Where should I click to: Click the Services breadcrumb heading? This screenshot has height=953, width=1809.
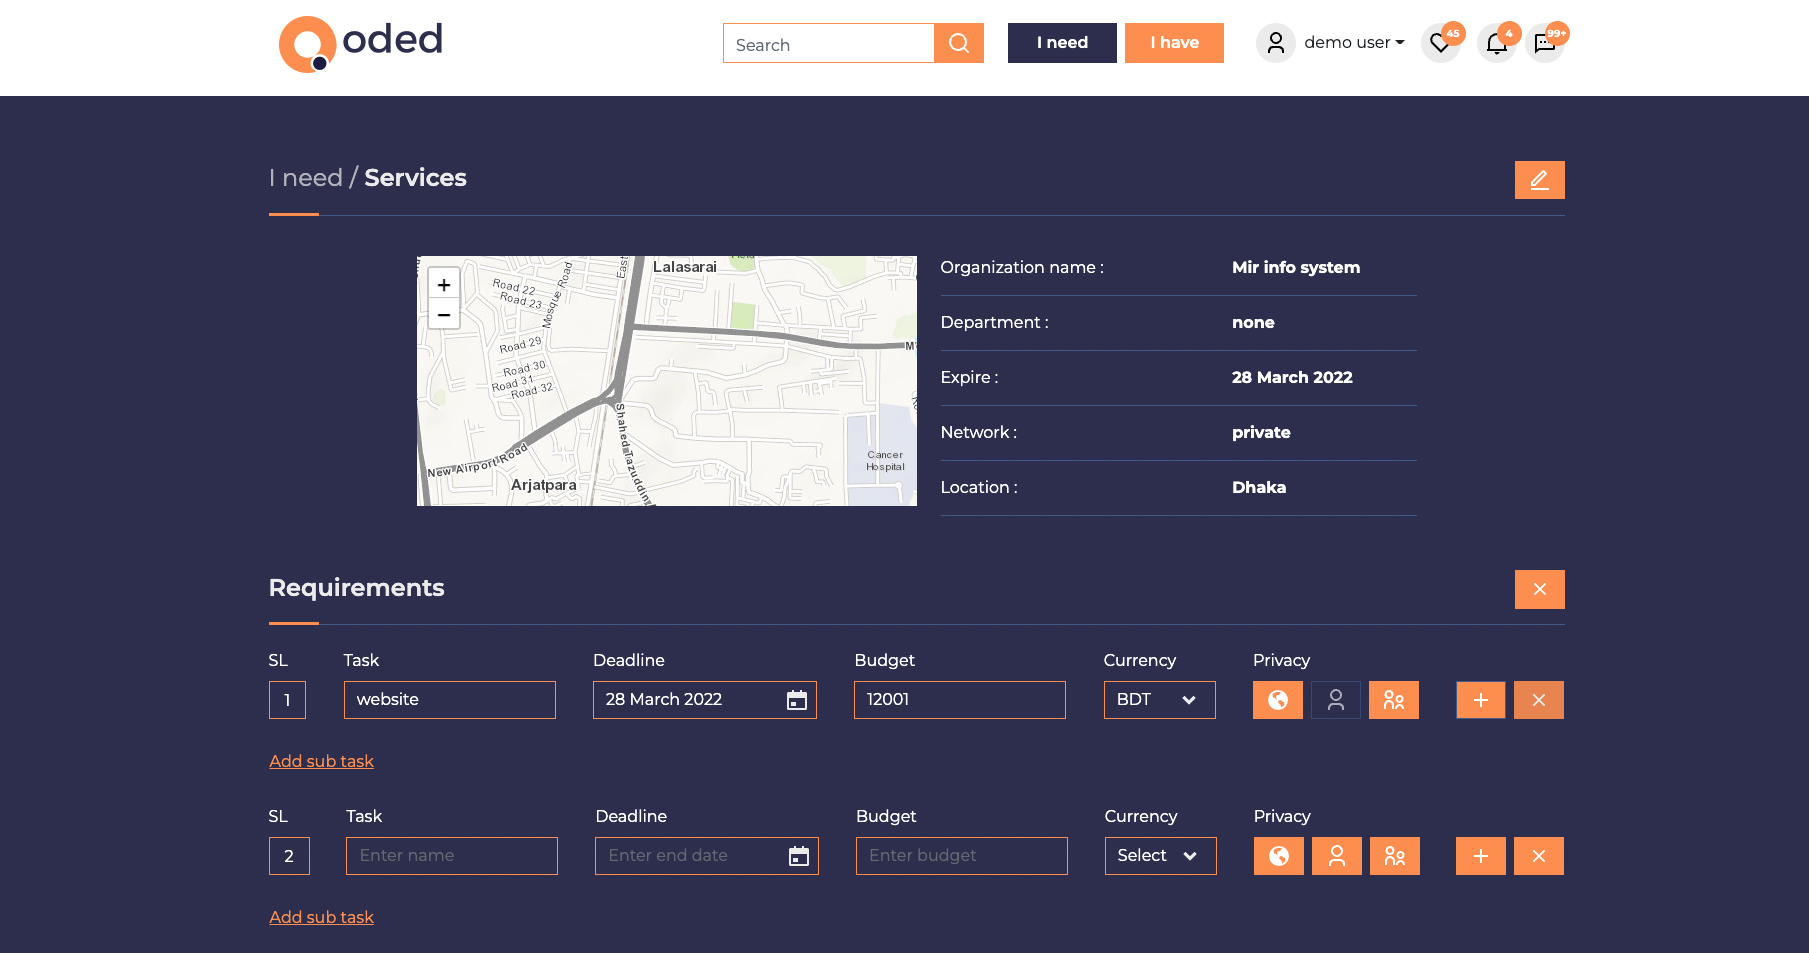tap(415, 178)
